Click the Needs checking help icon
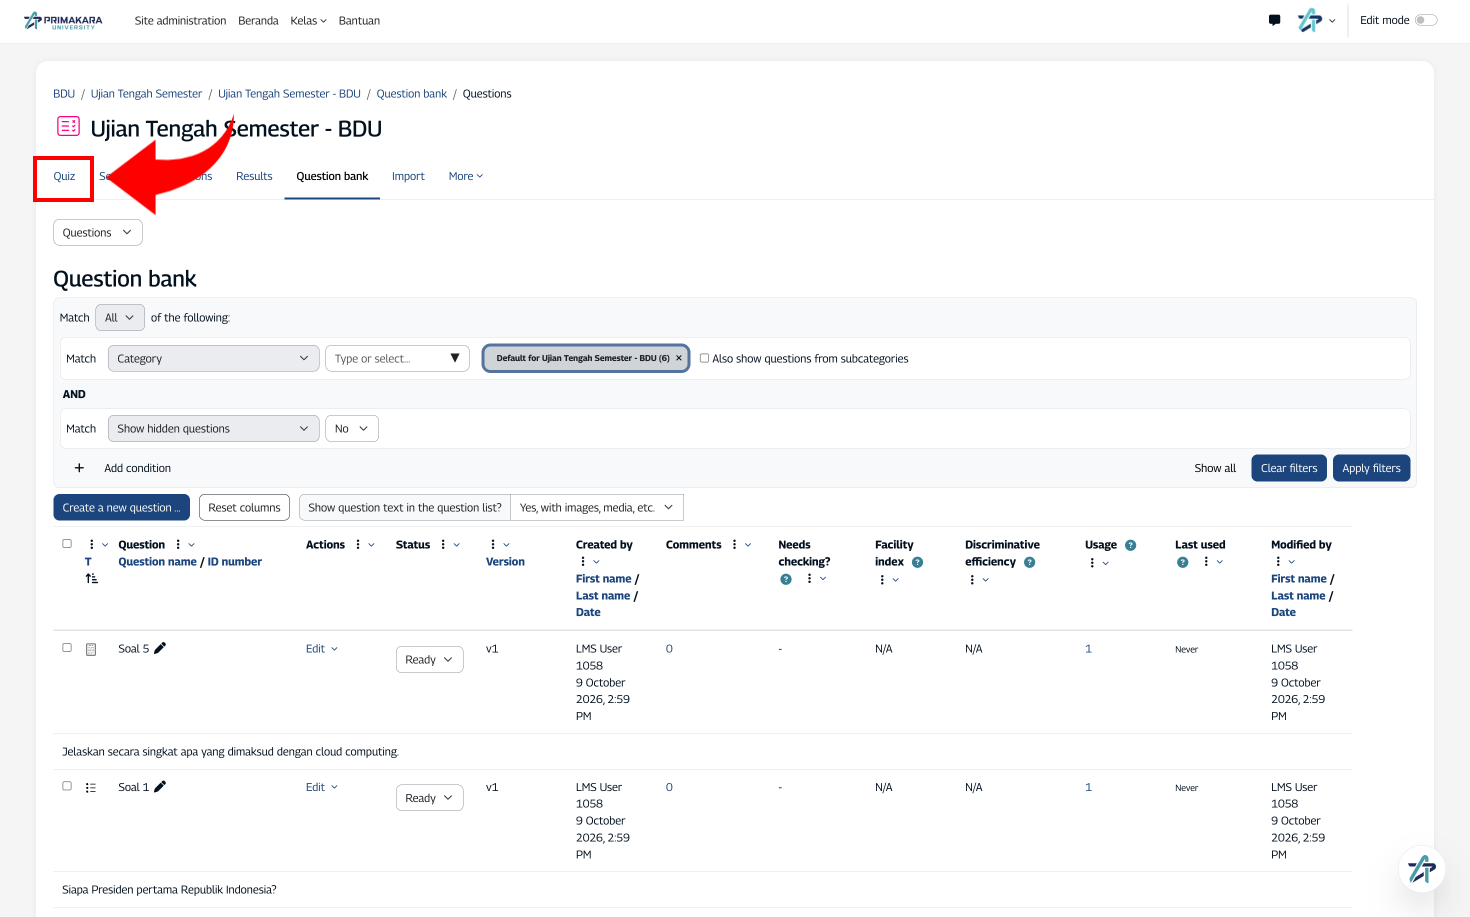The height and width of the screenshot is (917, 1470). pyautogui.click(x=786, y=579)
